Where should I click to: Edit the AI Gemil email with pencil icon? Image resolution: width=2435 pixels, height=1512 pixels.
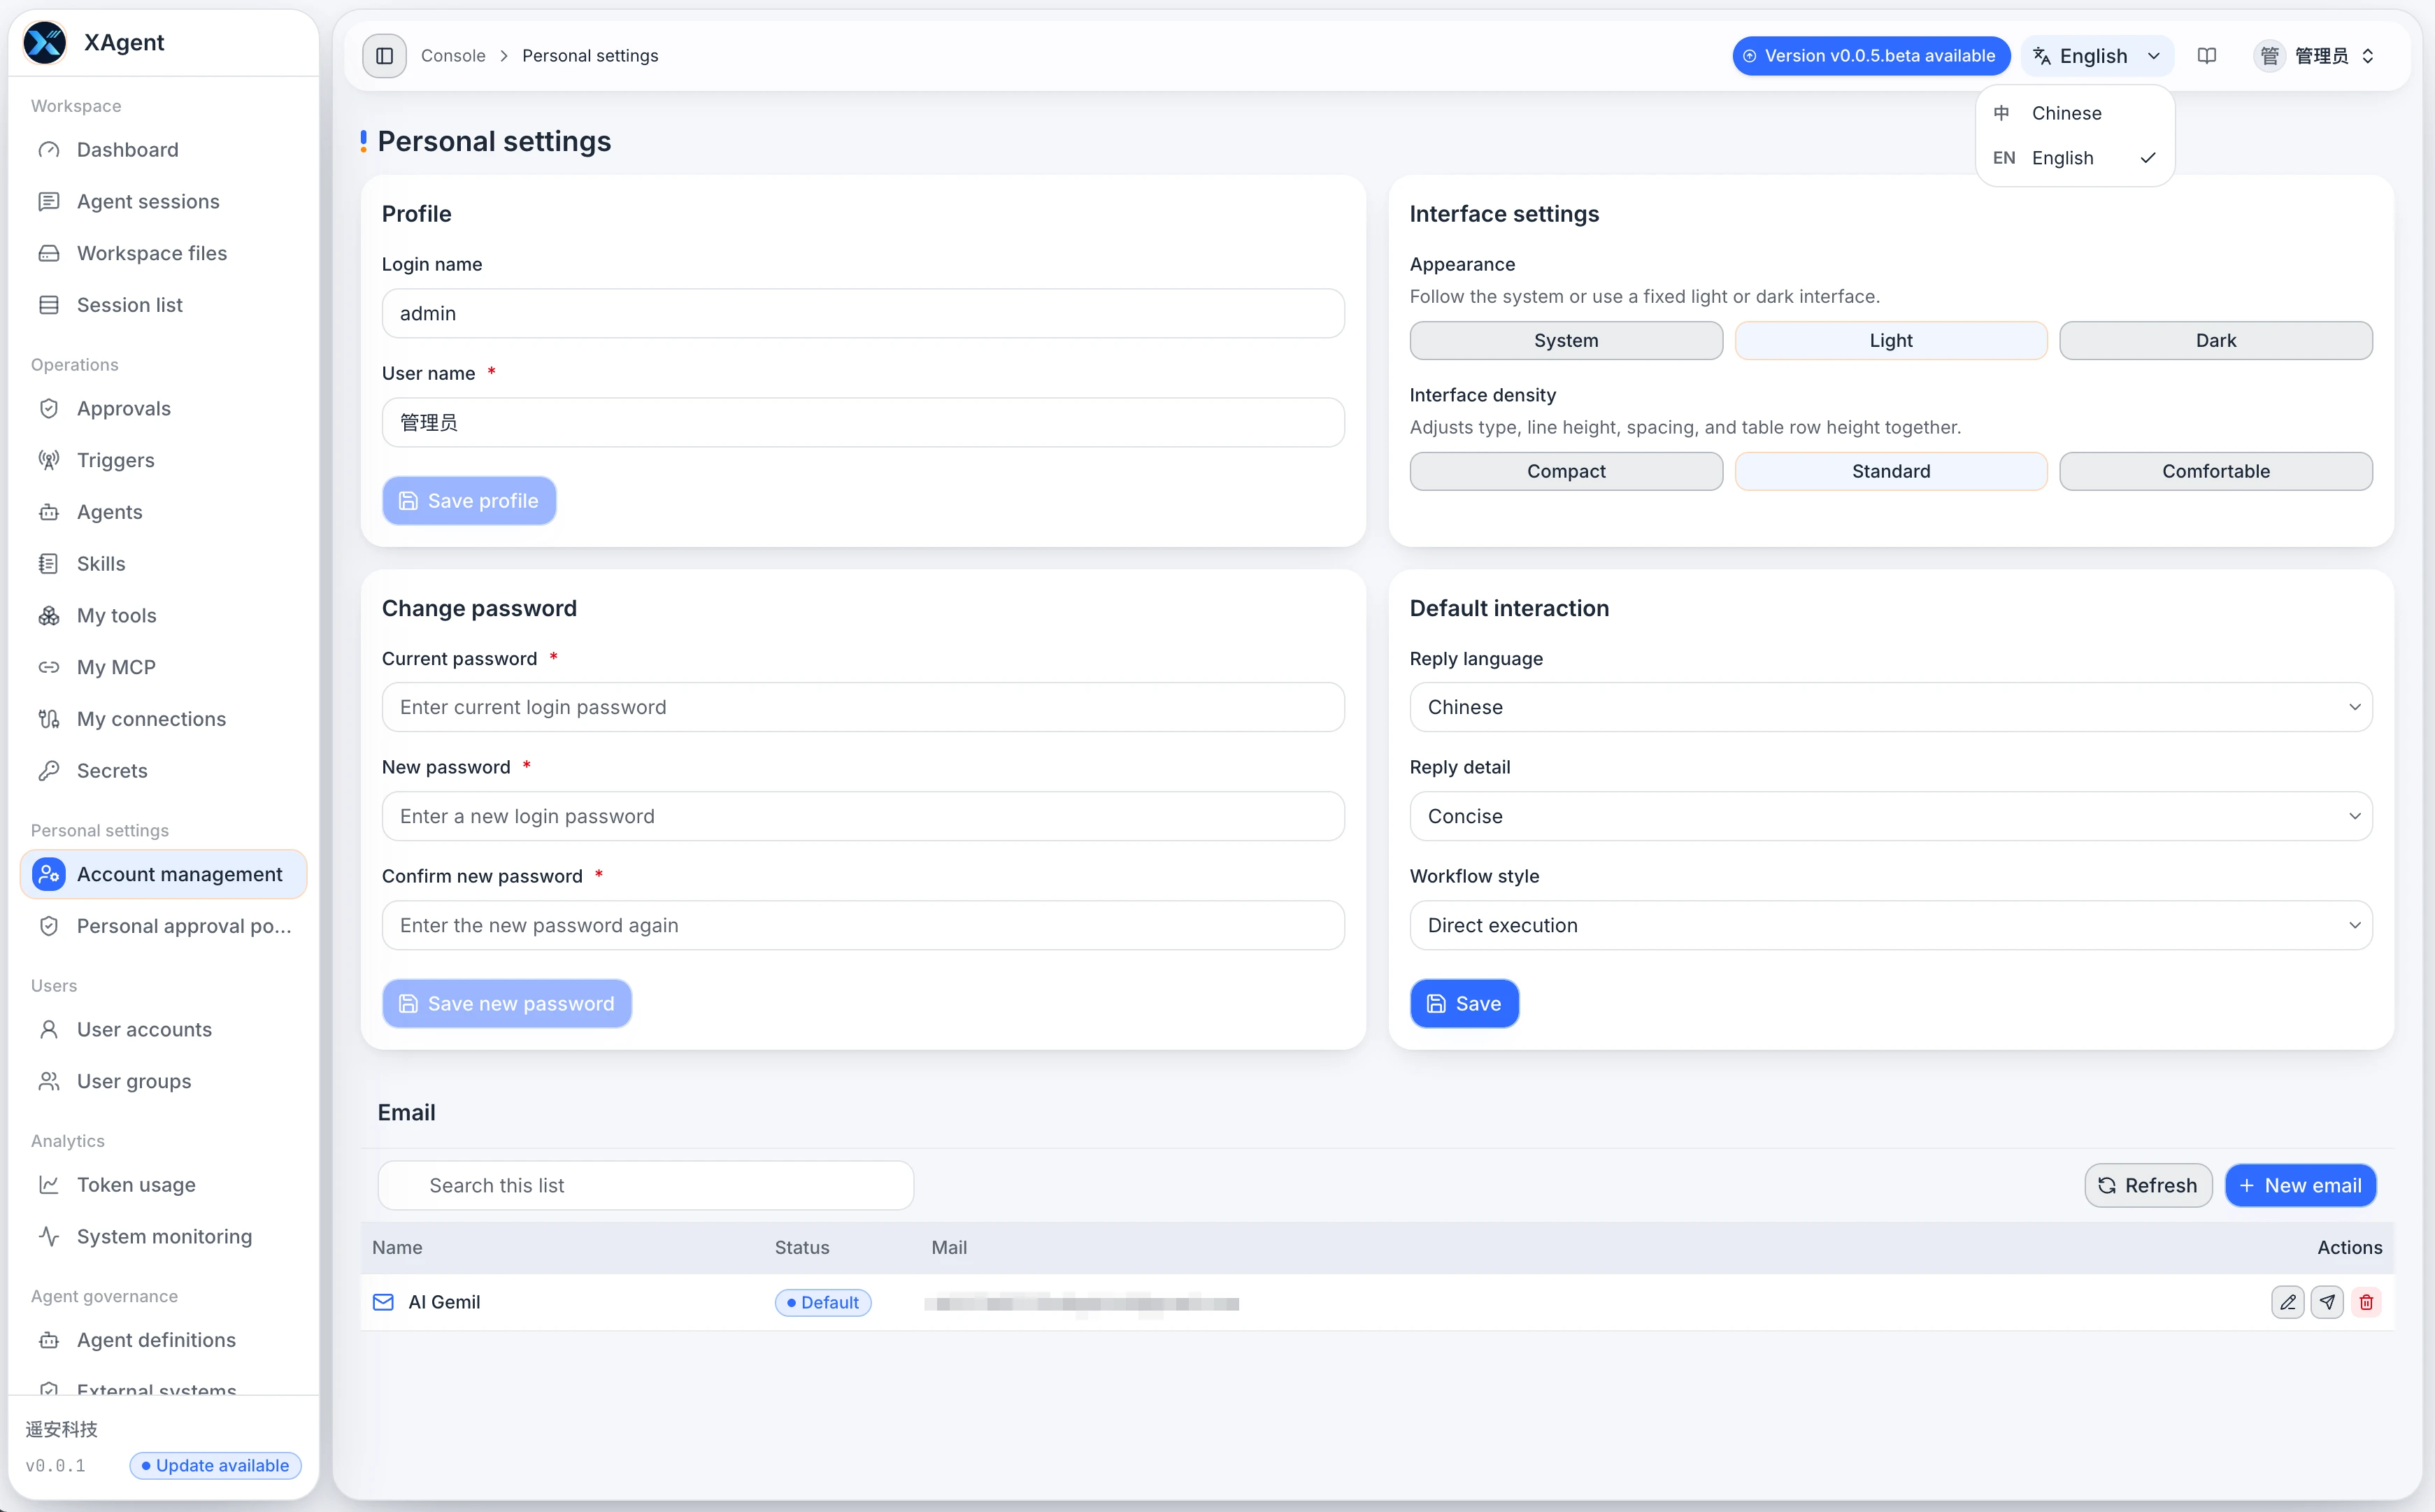click(2288, 1302)
